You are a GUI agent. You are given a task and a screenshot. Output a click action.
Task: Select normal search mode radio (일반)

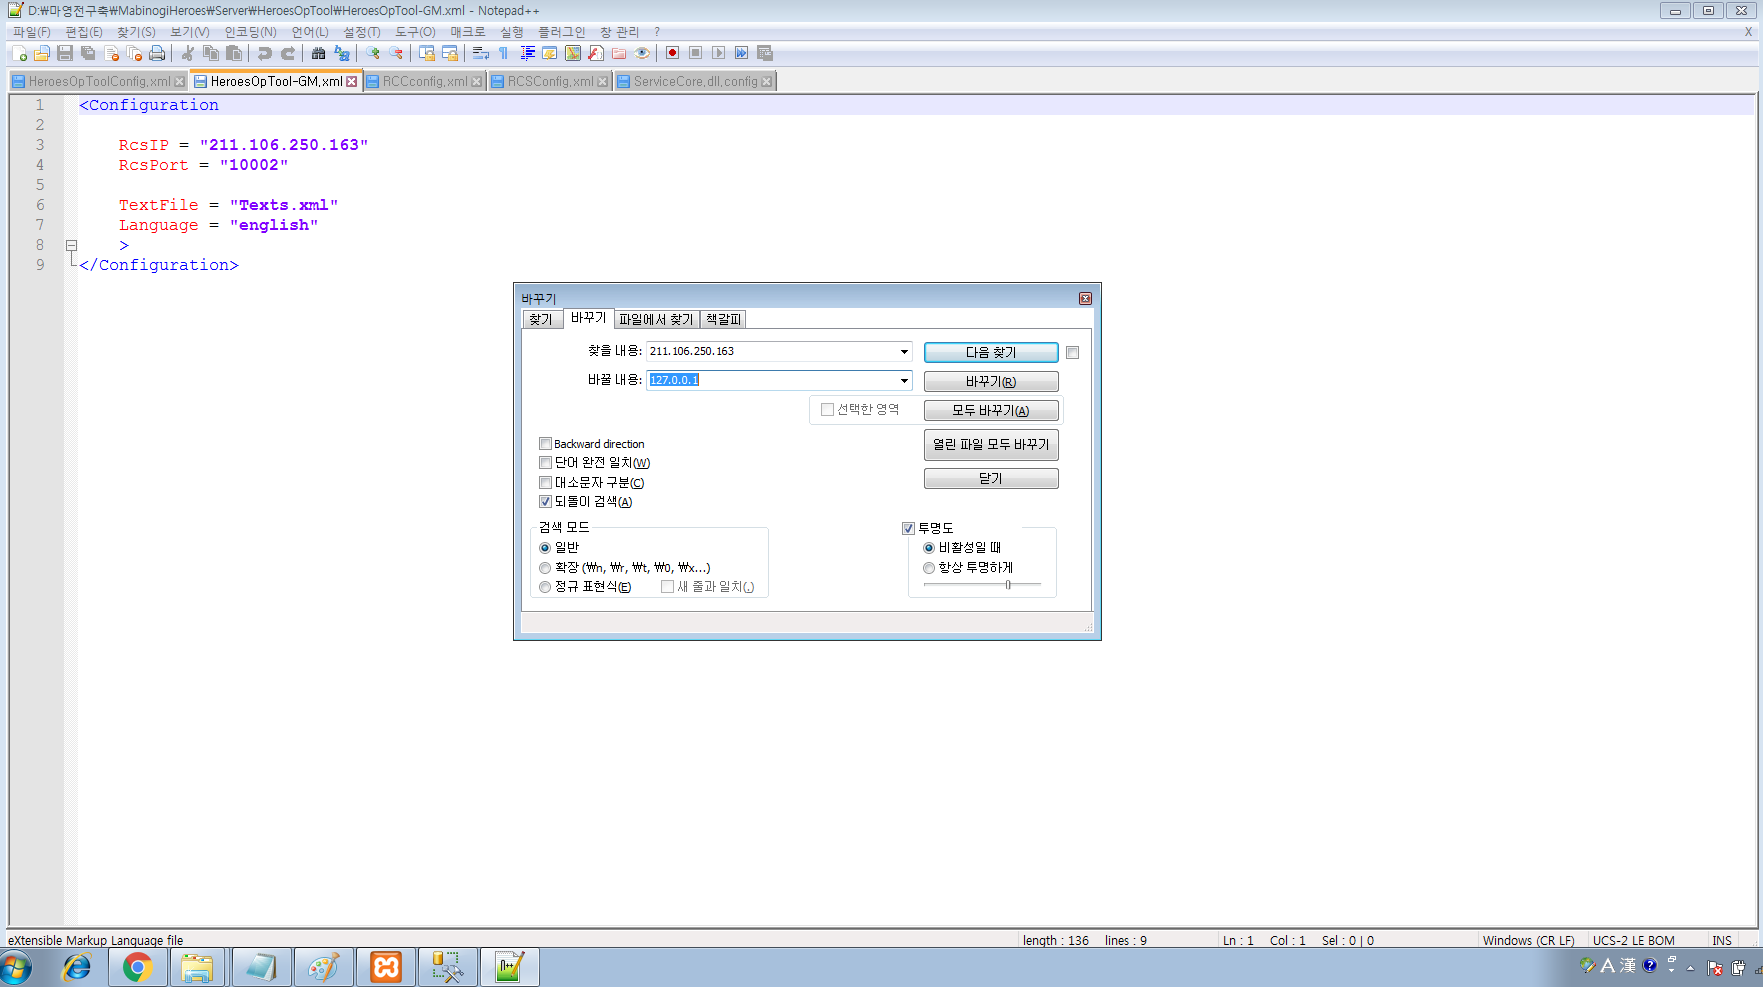(x=545, y=548)
